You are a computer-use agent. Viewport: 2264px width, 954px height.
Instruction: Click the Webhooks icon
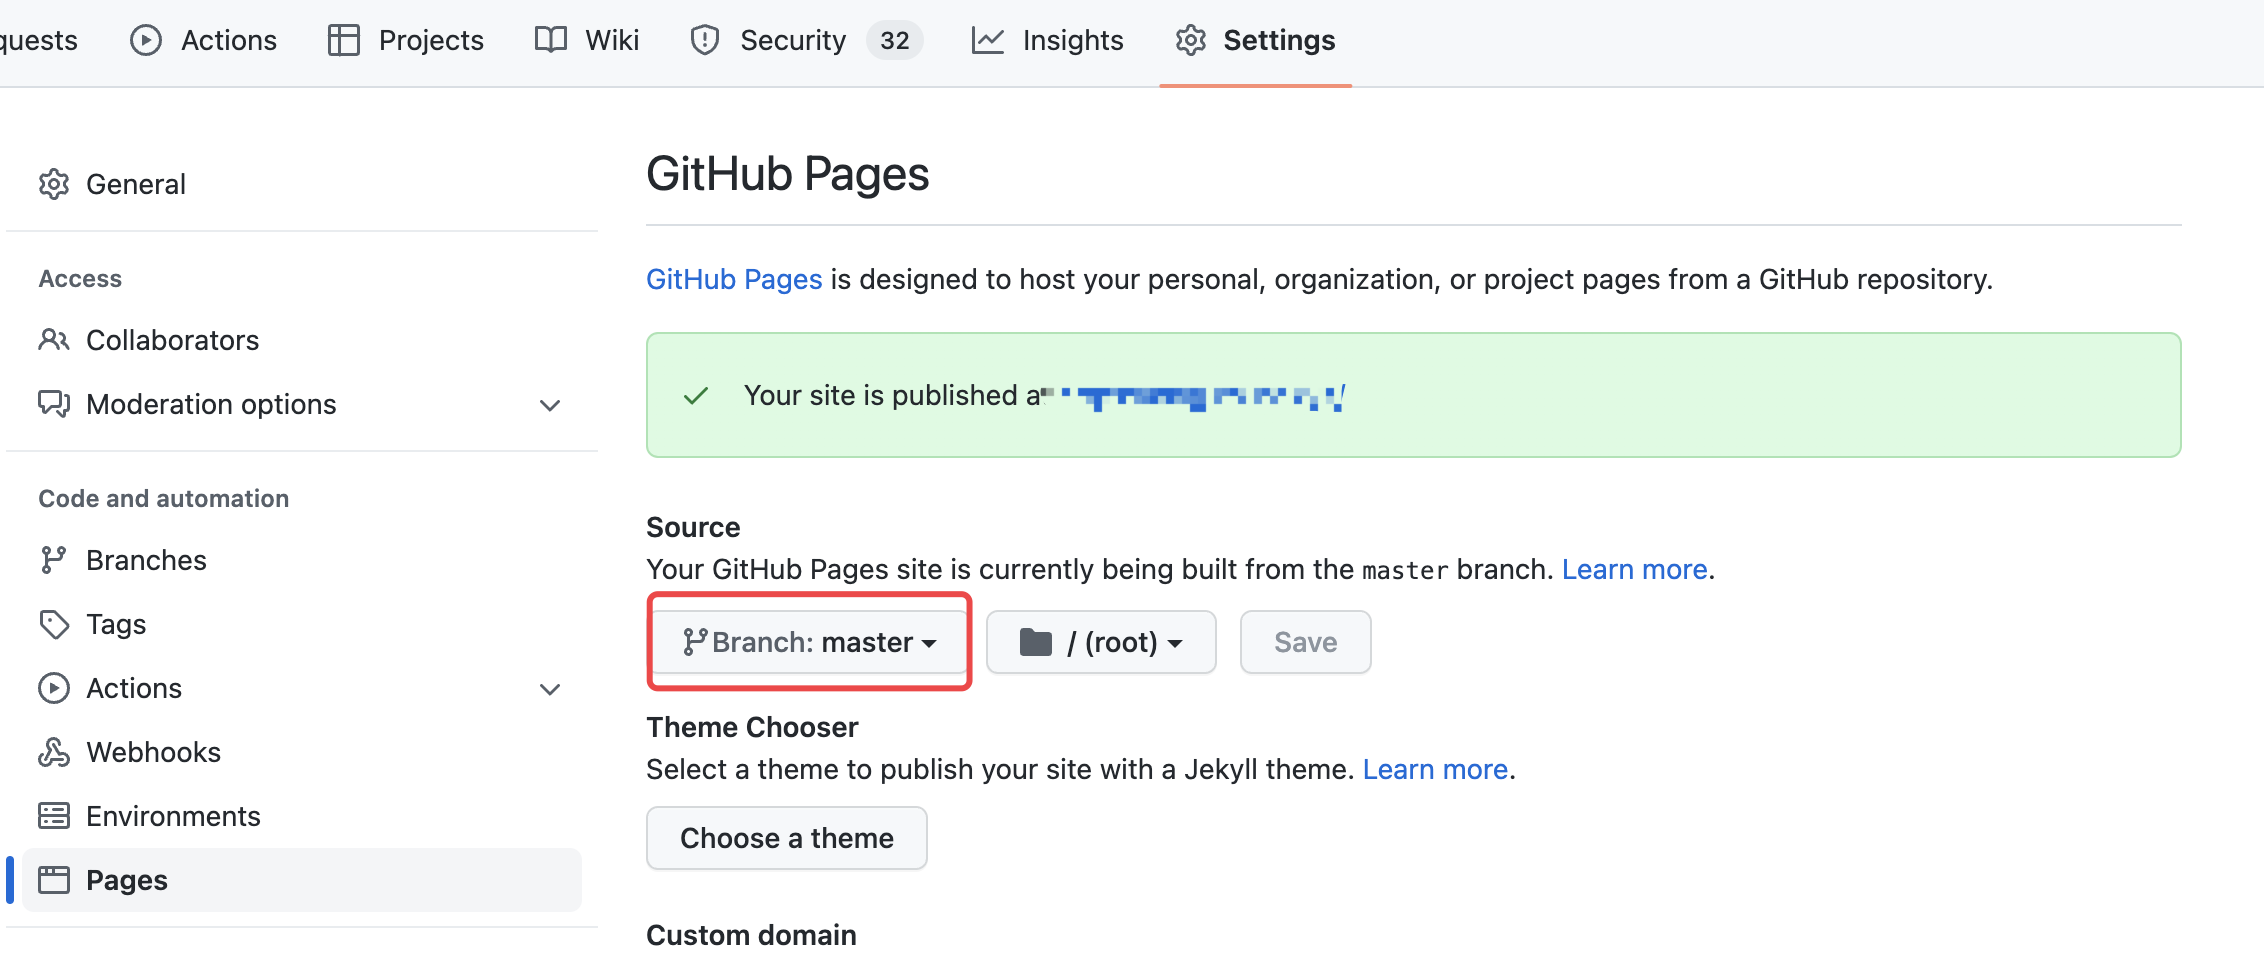54,752
